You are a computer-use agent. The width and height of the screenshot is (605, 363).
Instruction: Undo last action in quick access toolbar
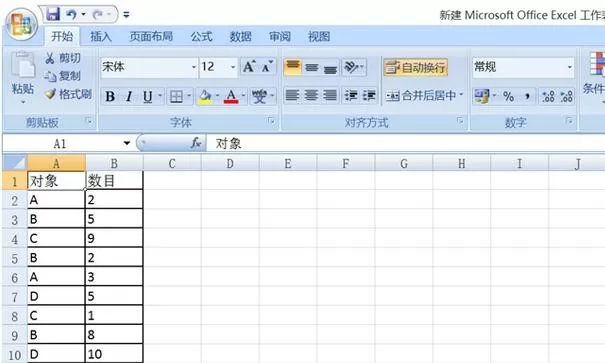click(x=71, y=15)
